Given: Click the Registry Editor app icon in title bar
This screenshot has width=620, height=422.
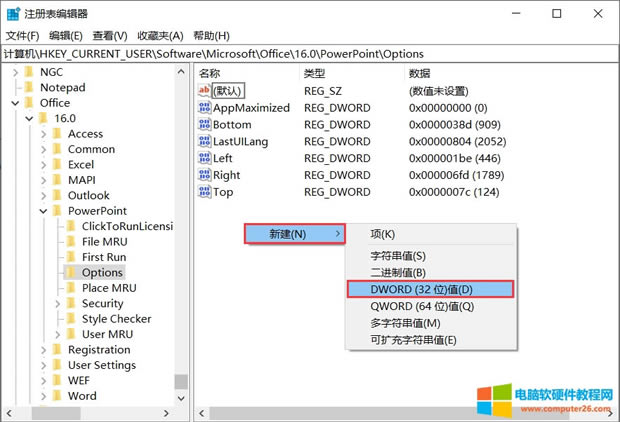Looking at the screenshot, I should pos(11,13).
